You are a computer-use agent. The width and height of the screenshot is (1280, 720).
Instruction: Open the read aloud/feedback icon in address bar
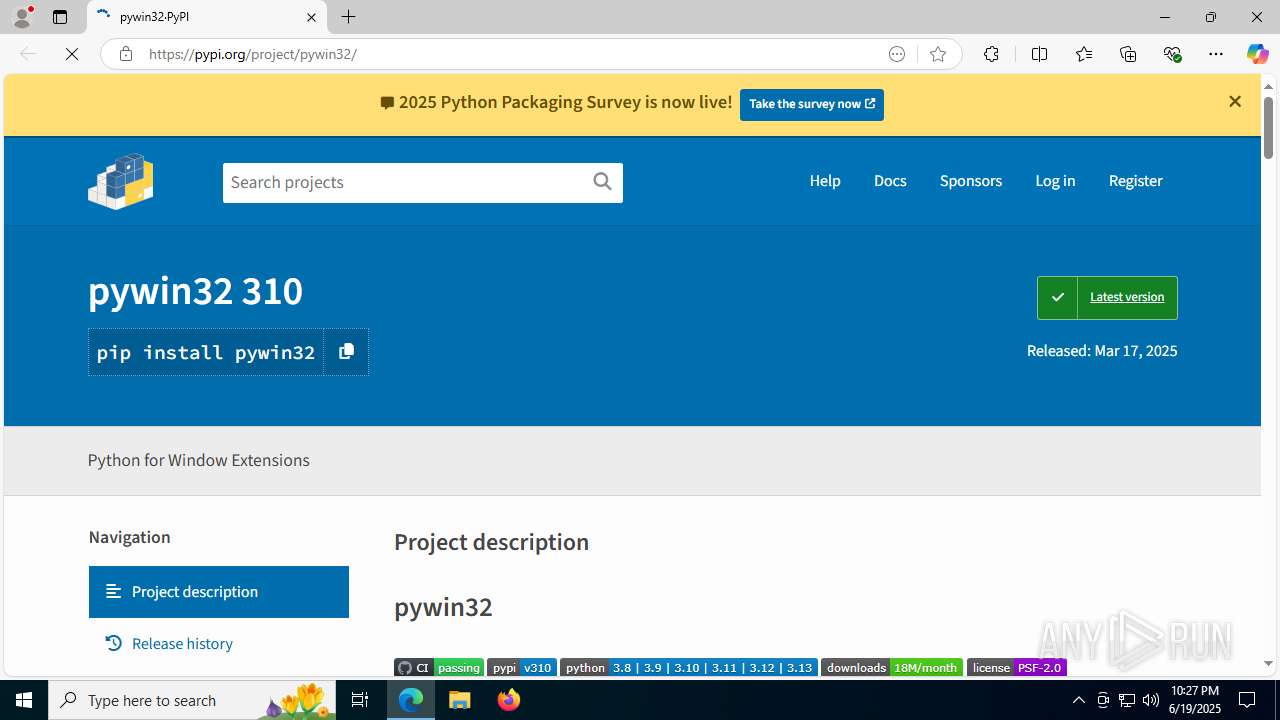tap(897, 54)
